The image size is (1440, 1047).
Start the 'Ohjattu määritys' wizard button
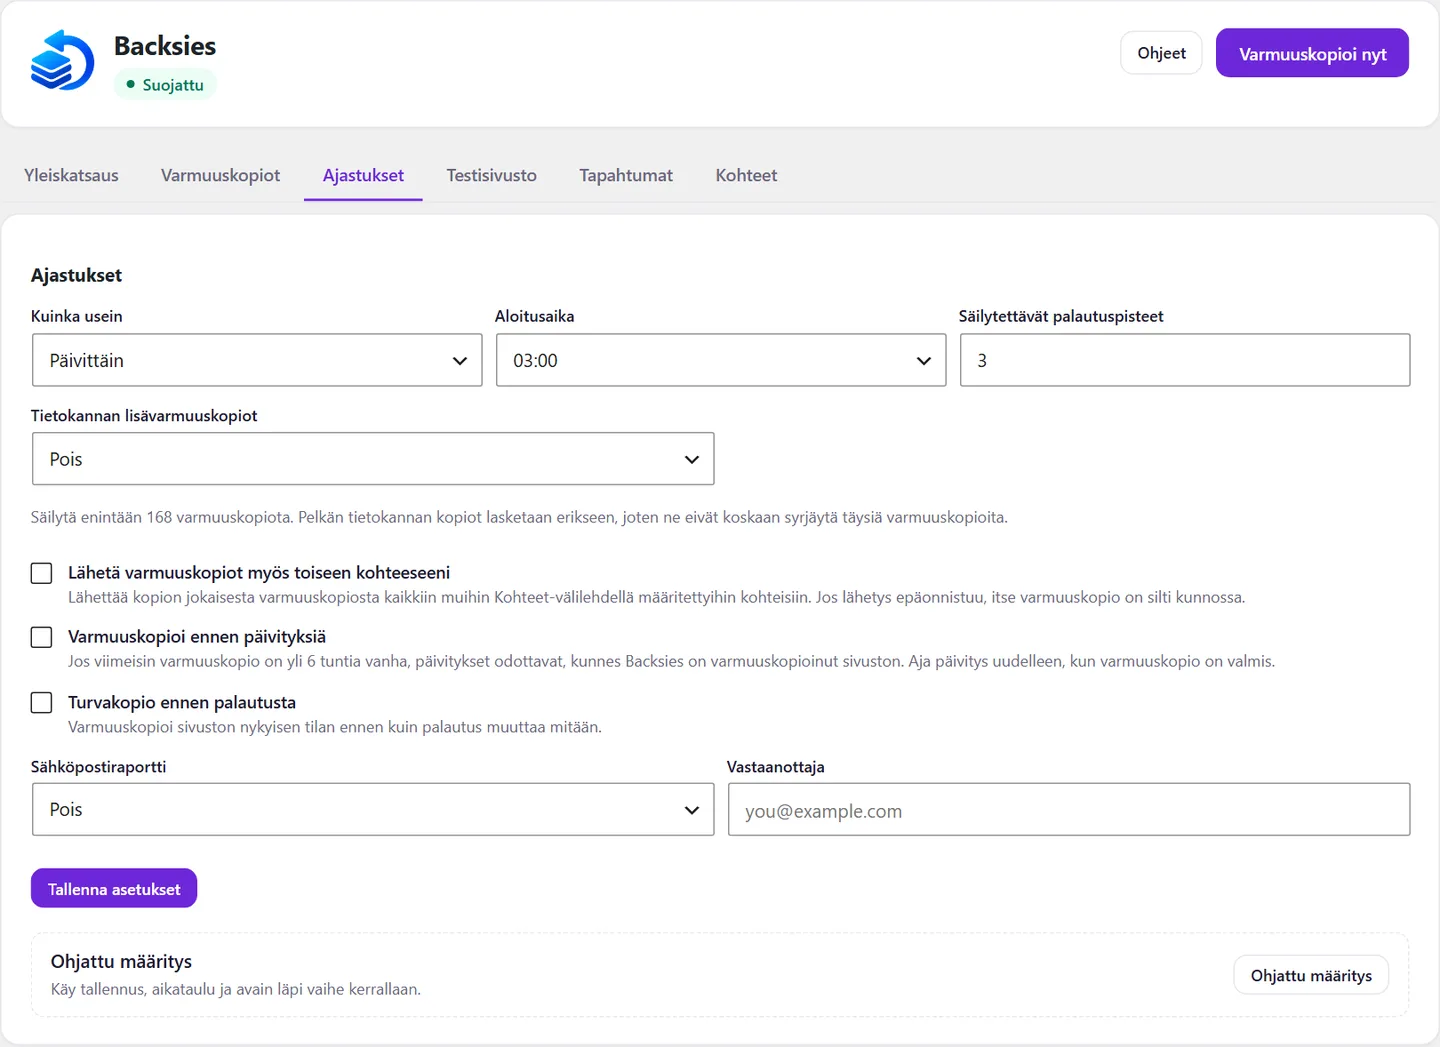click(1311, 975)
